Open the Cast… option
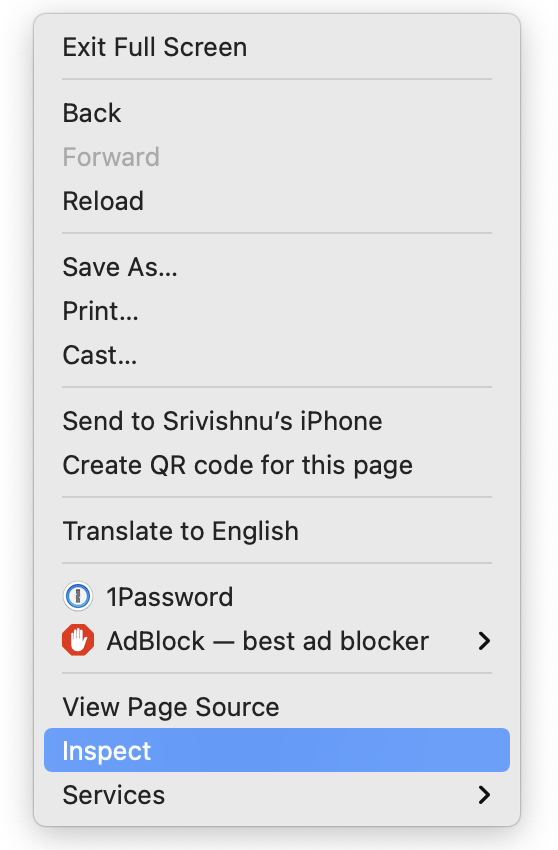558x850 pixels. 277,355
